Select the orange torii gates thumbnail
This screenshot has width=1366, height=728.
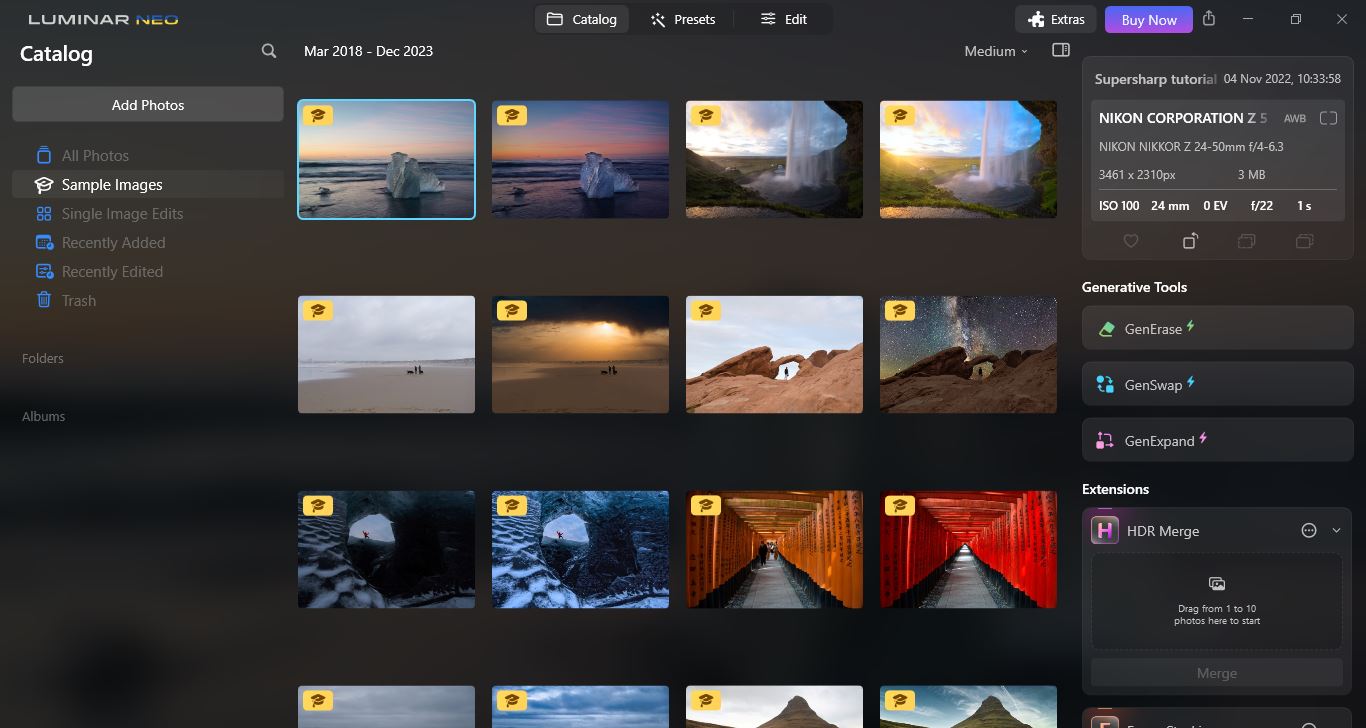coord(774,549)
